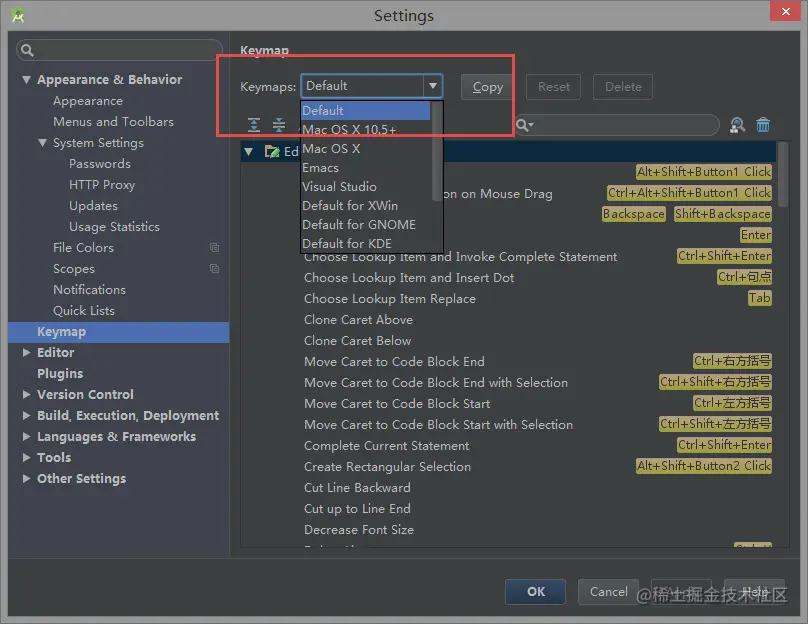Click the actions list vertical scrollbar
This screenshot has width=808, height=624.
tap(783, 174)
